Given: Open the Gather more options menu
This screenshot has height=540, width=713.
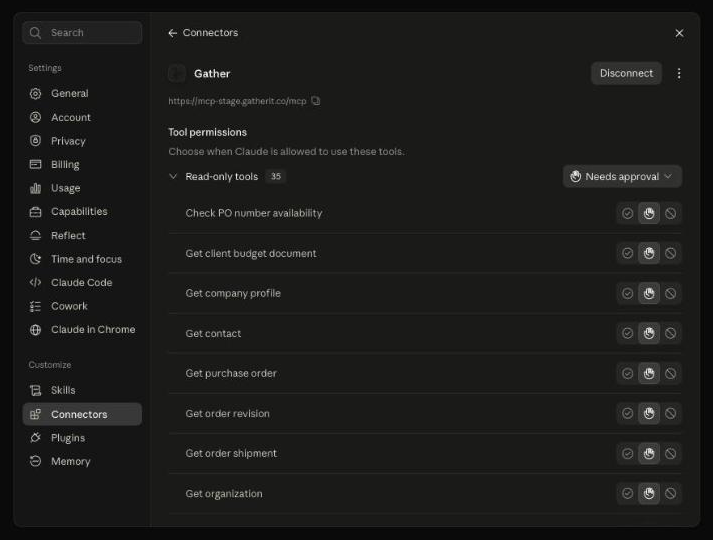Looking at the screenshot, I should pos(679,74).
